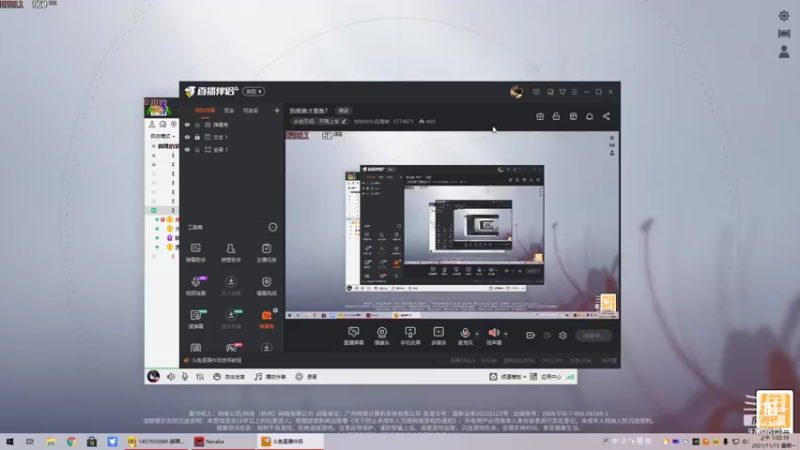Open the gear settings on danmaku show tool
Screen dimensions: 800x450
(276, 310)
